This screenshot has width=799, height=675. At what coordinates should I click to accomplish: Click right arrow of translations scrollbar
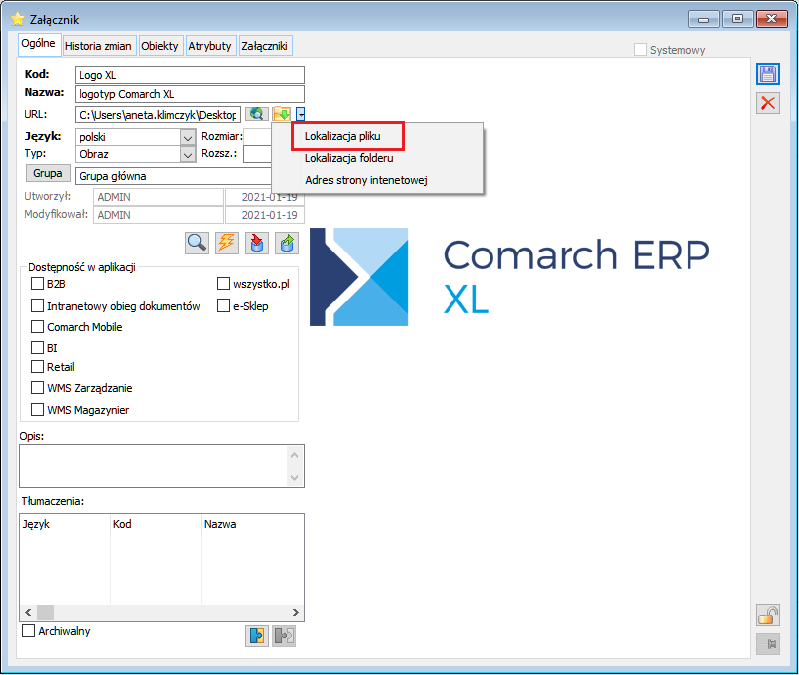[x=296, y=612]
